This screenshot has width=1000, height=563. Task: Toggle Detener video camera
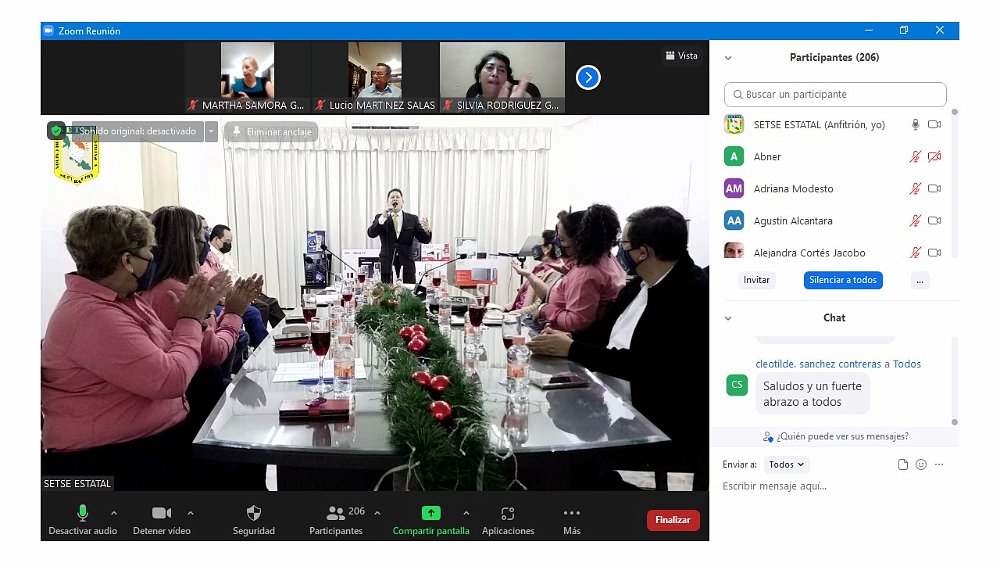click(161, 513)
